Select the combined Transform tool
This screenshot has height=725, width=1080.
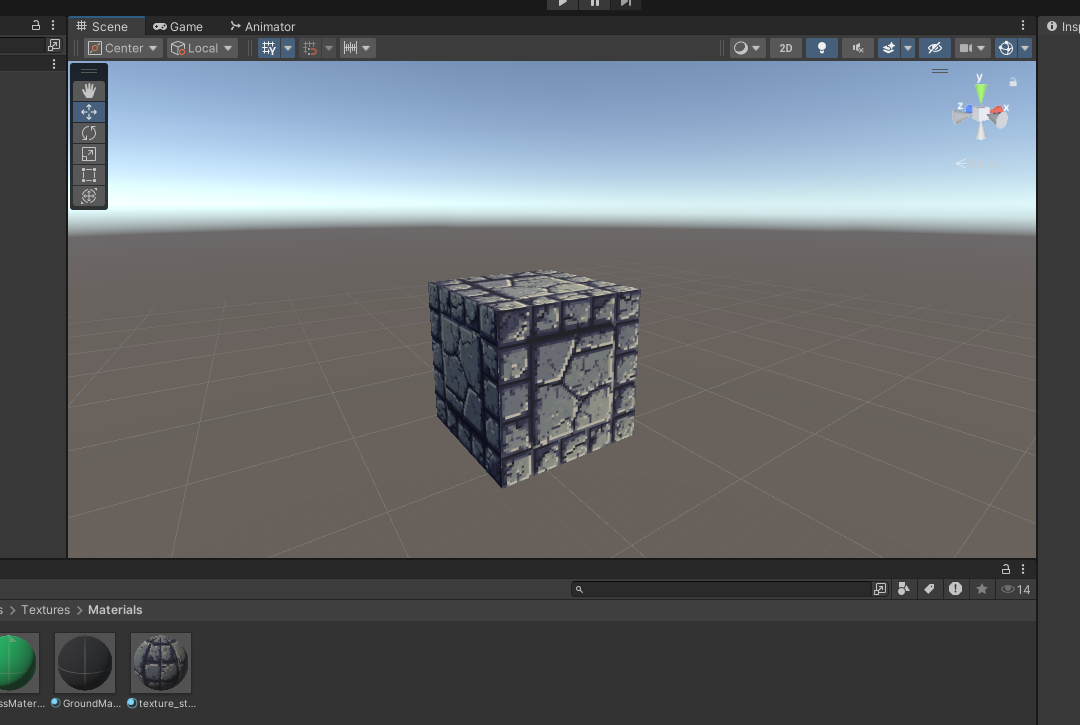click(x=89, y=196)
